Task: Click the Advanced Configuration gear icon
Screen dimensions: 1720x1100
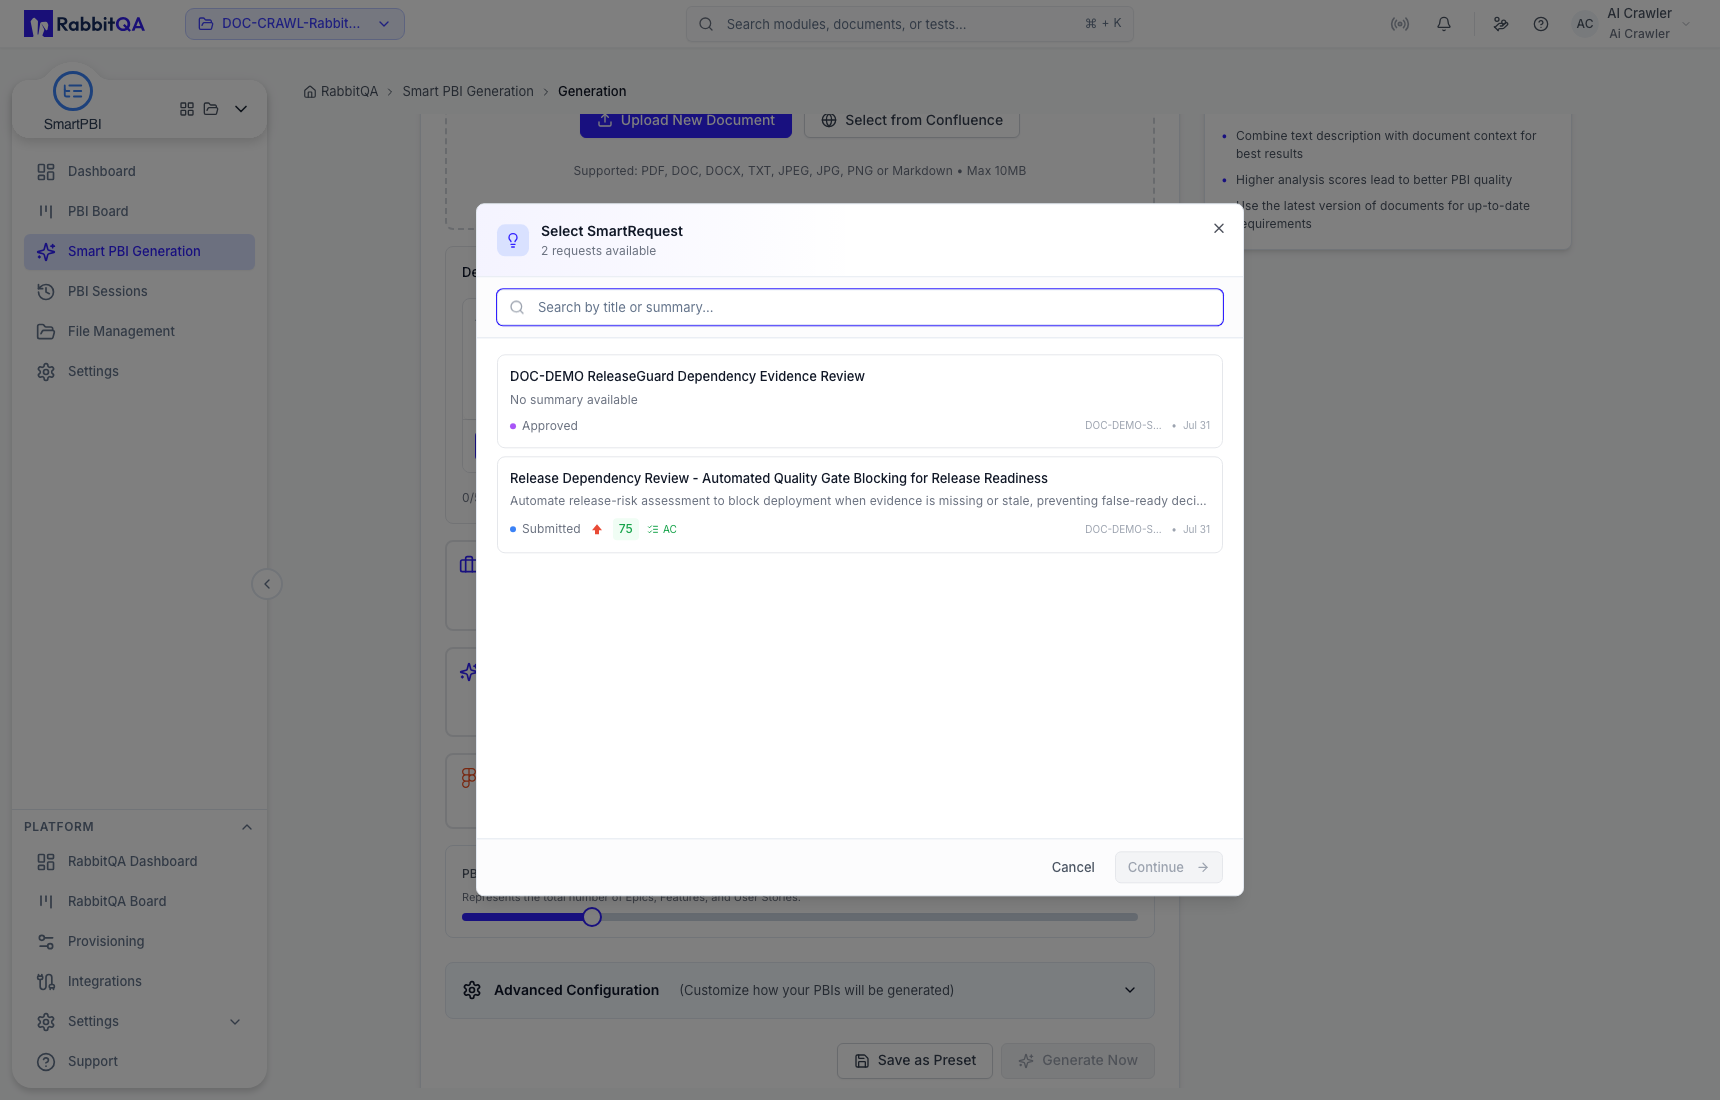Action: 472,991
